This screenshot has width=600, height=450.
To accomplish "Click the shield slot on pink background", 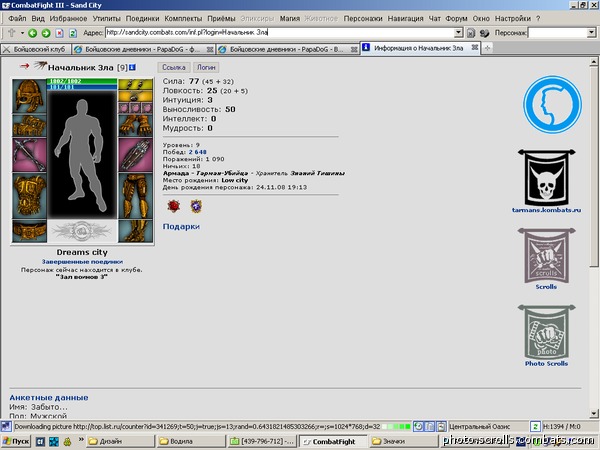I will tap(135, 155).
